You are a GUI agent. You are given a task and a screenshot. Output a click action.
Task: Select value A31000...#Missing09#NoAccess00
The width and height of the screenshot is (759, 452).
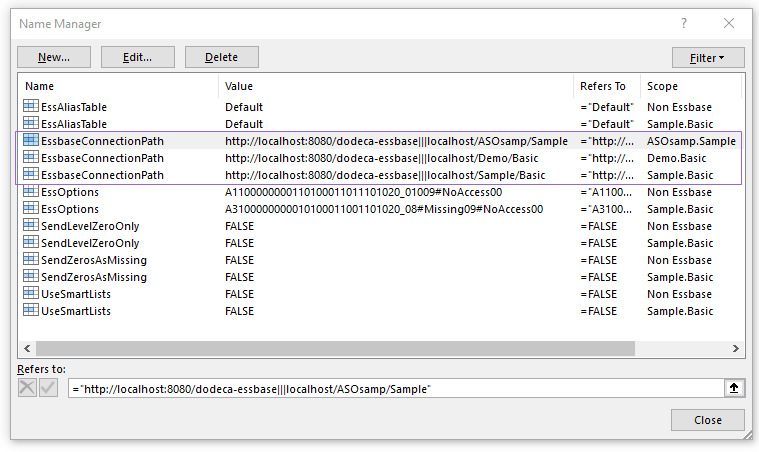click(384, 209)
